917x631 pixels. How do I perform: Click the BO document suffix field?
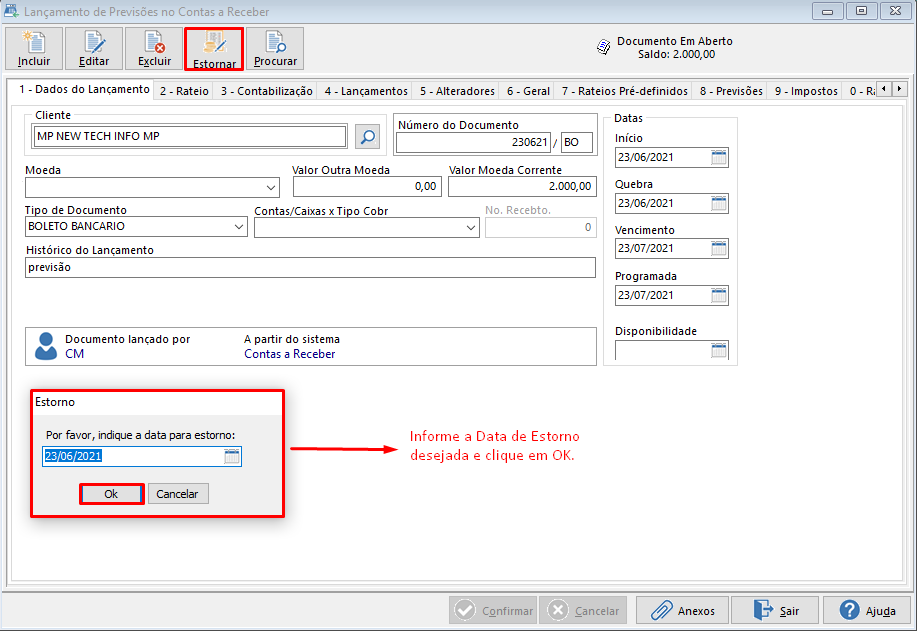(x=577, y=142)
